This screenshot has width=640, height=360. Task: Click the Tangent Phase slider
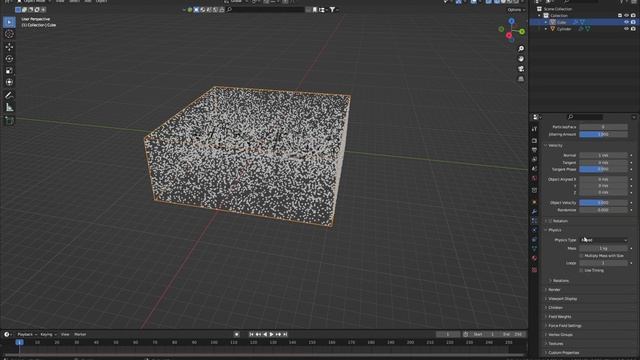point(603,169)
